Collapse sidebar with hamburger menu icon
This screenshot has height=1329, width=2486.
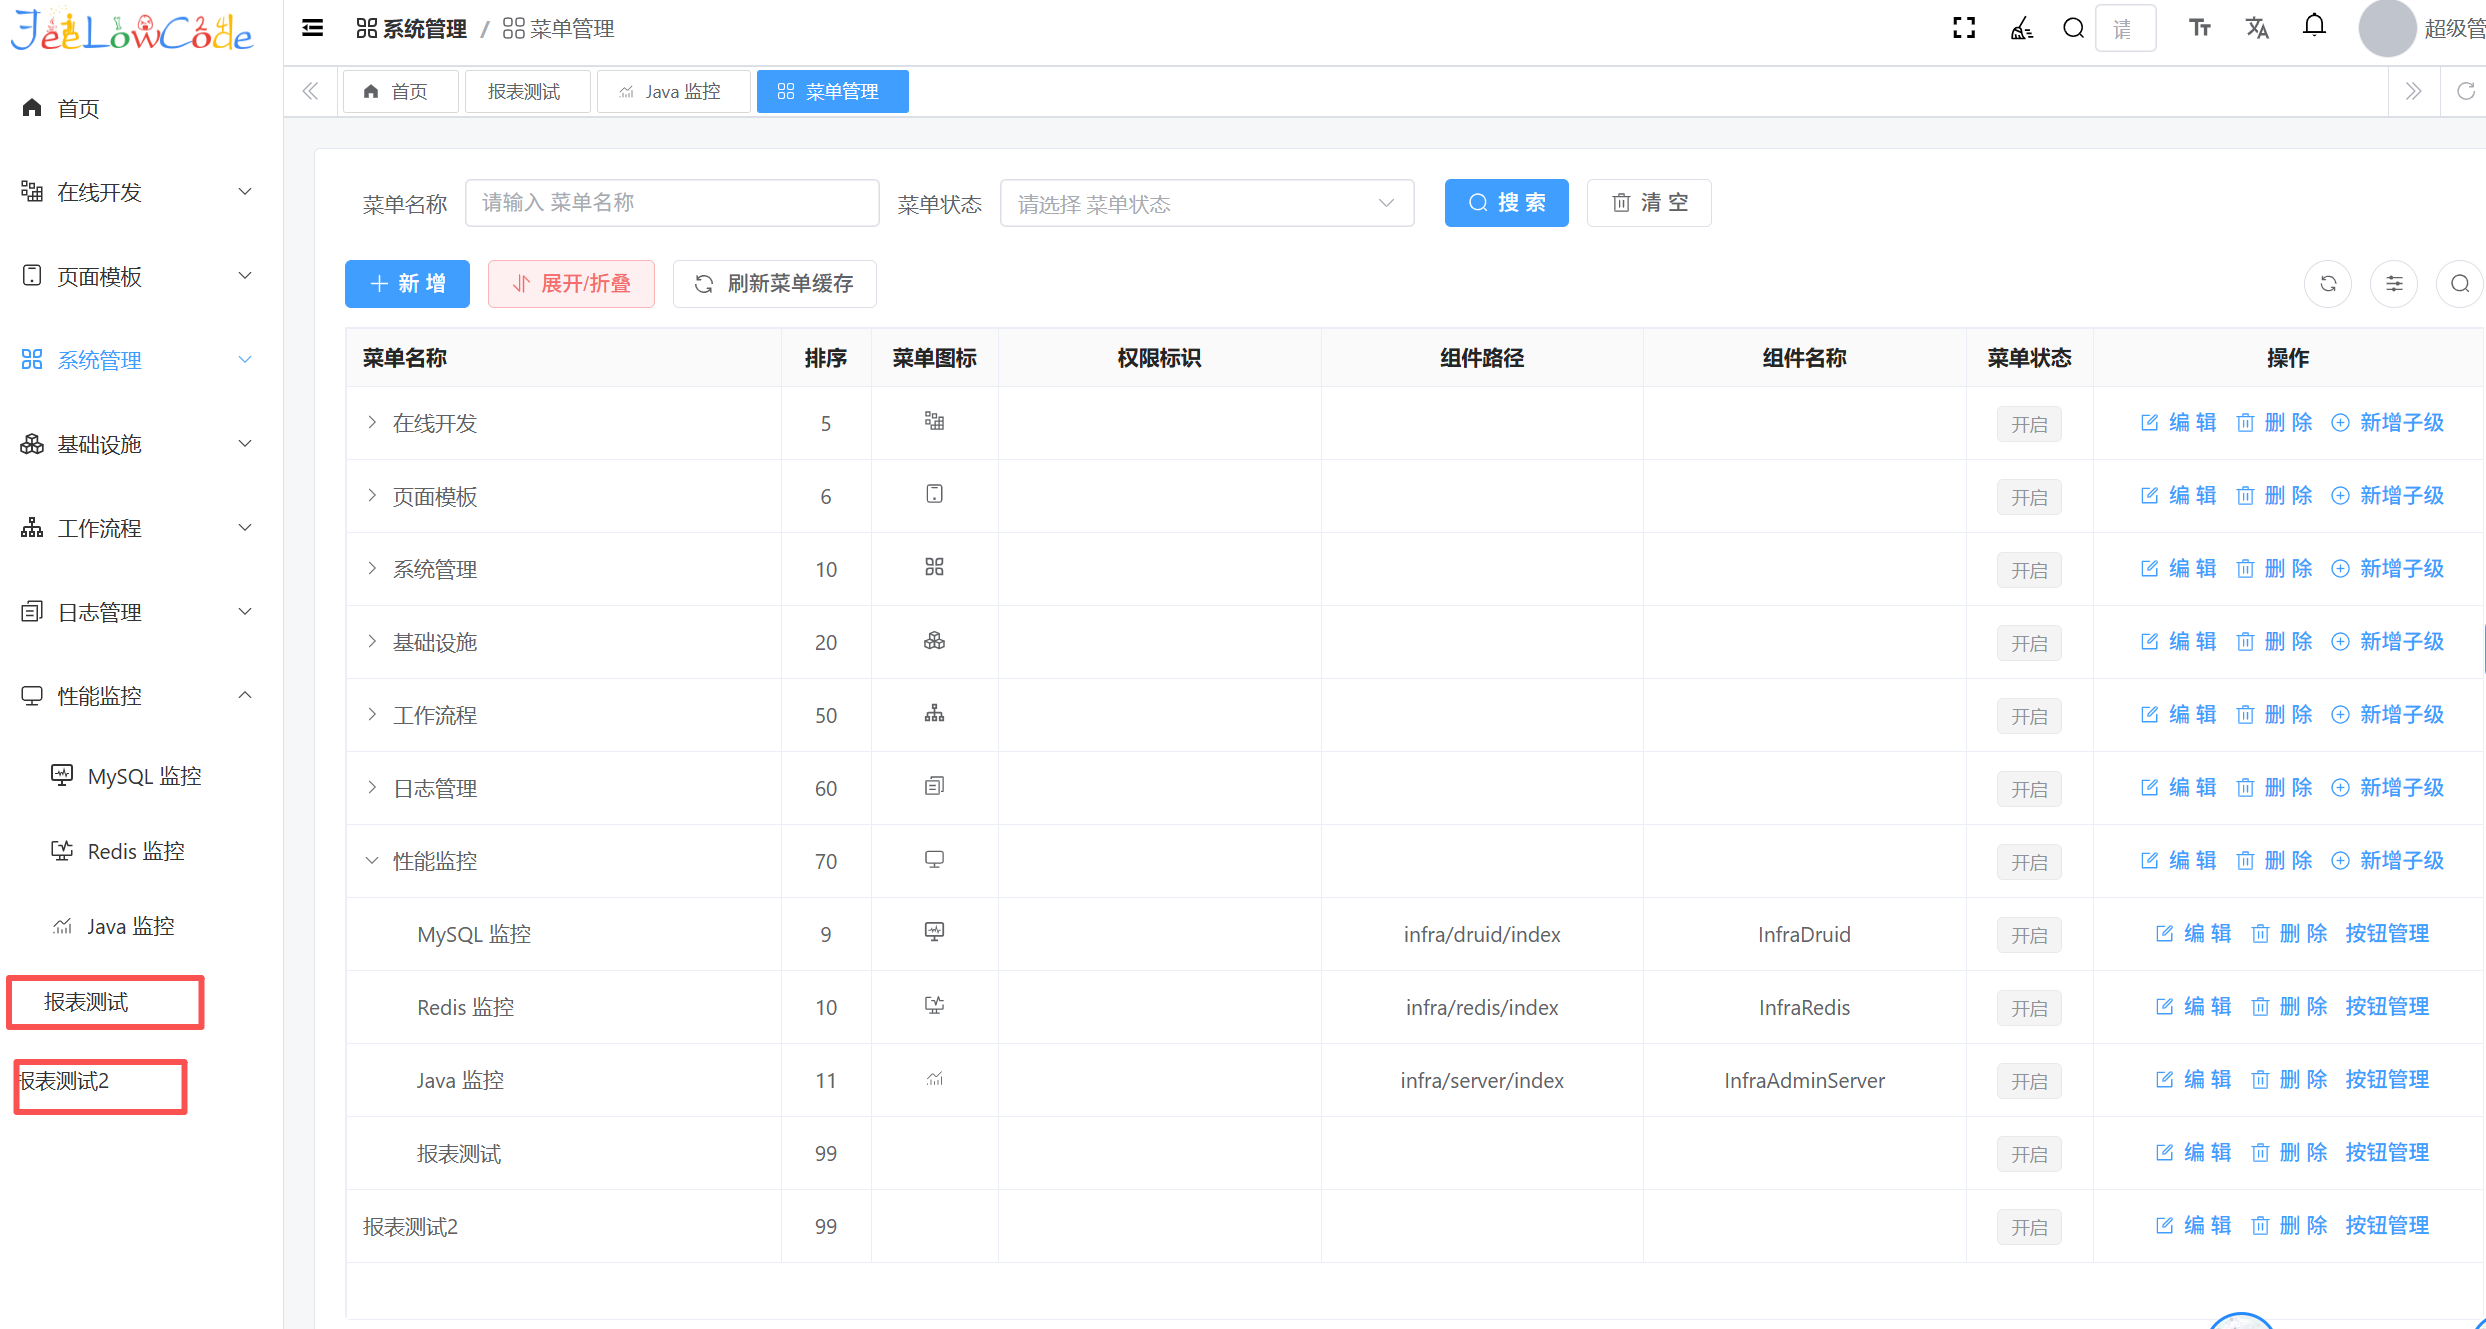point(313,28)
